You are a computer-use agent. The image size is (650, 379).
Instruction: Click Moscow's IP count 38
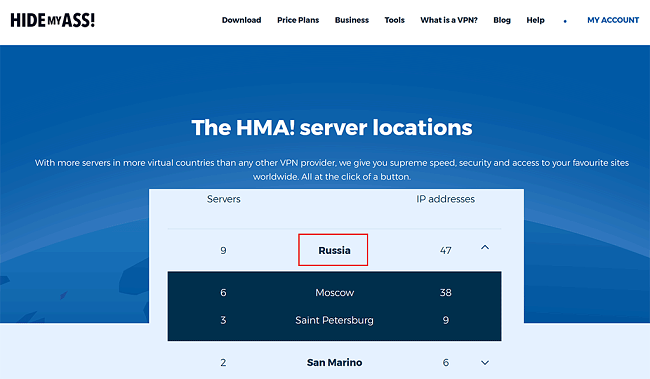(x=446, y=292)
